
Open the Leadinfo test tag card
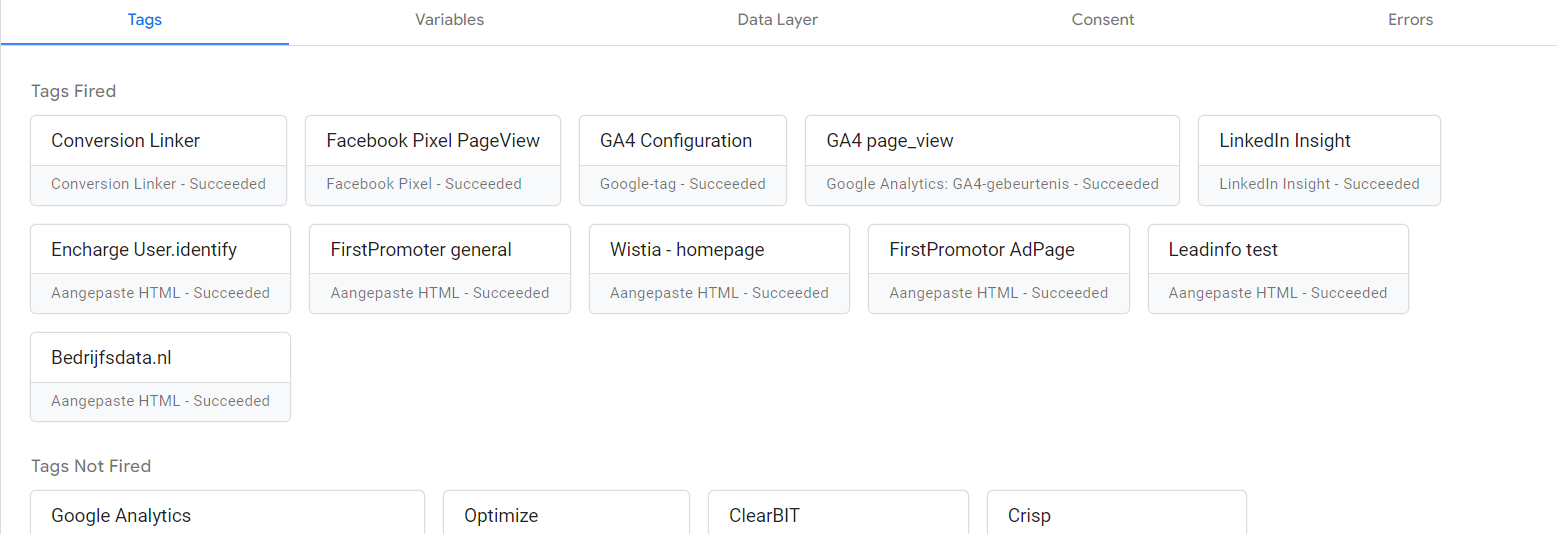pos(1277,269)
